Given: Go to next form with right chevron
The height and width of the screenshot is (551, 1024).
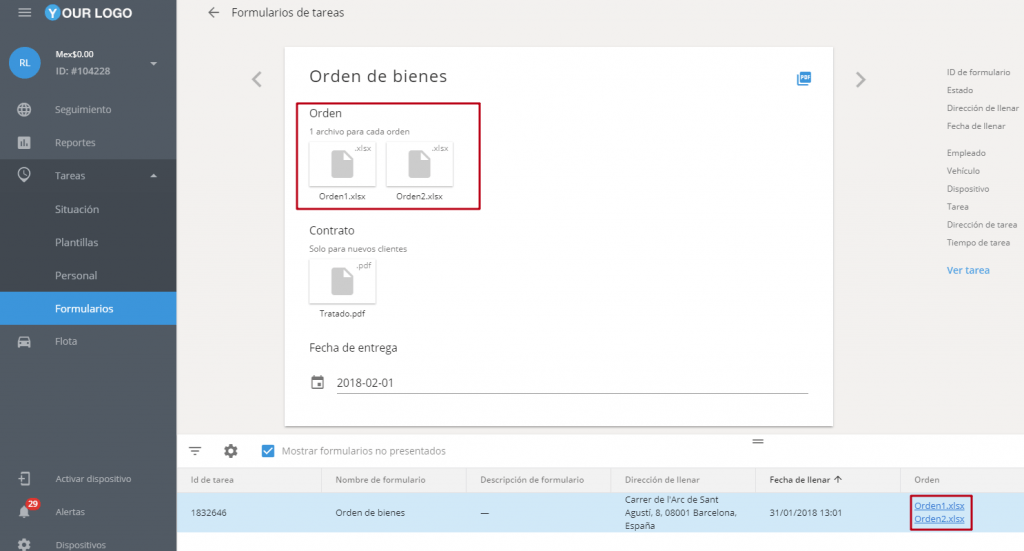Looking at the screenshot, I should pos(860,79).
